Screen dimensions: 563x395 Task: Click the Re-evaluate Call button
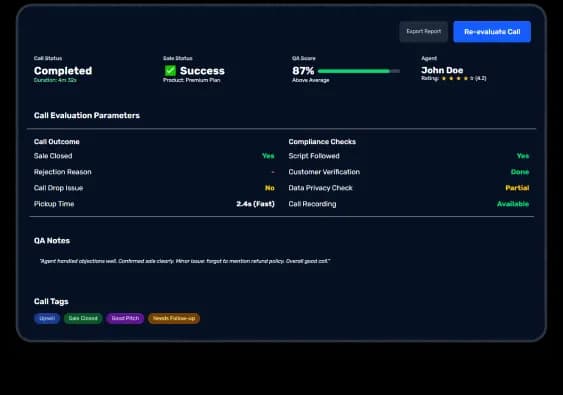[x=492, y=32]
